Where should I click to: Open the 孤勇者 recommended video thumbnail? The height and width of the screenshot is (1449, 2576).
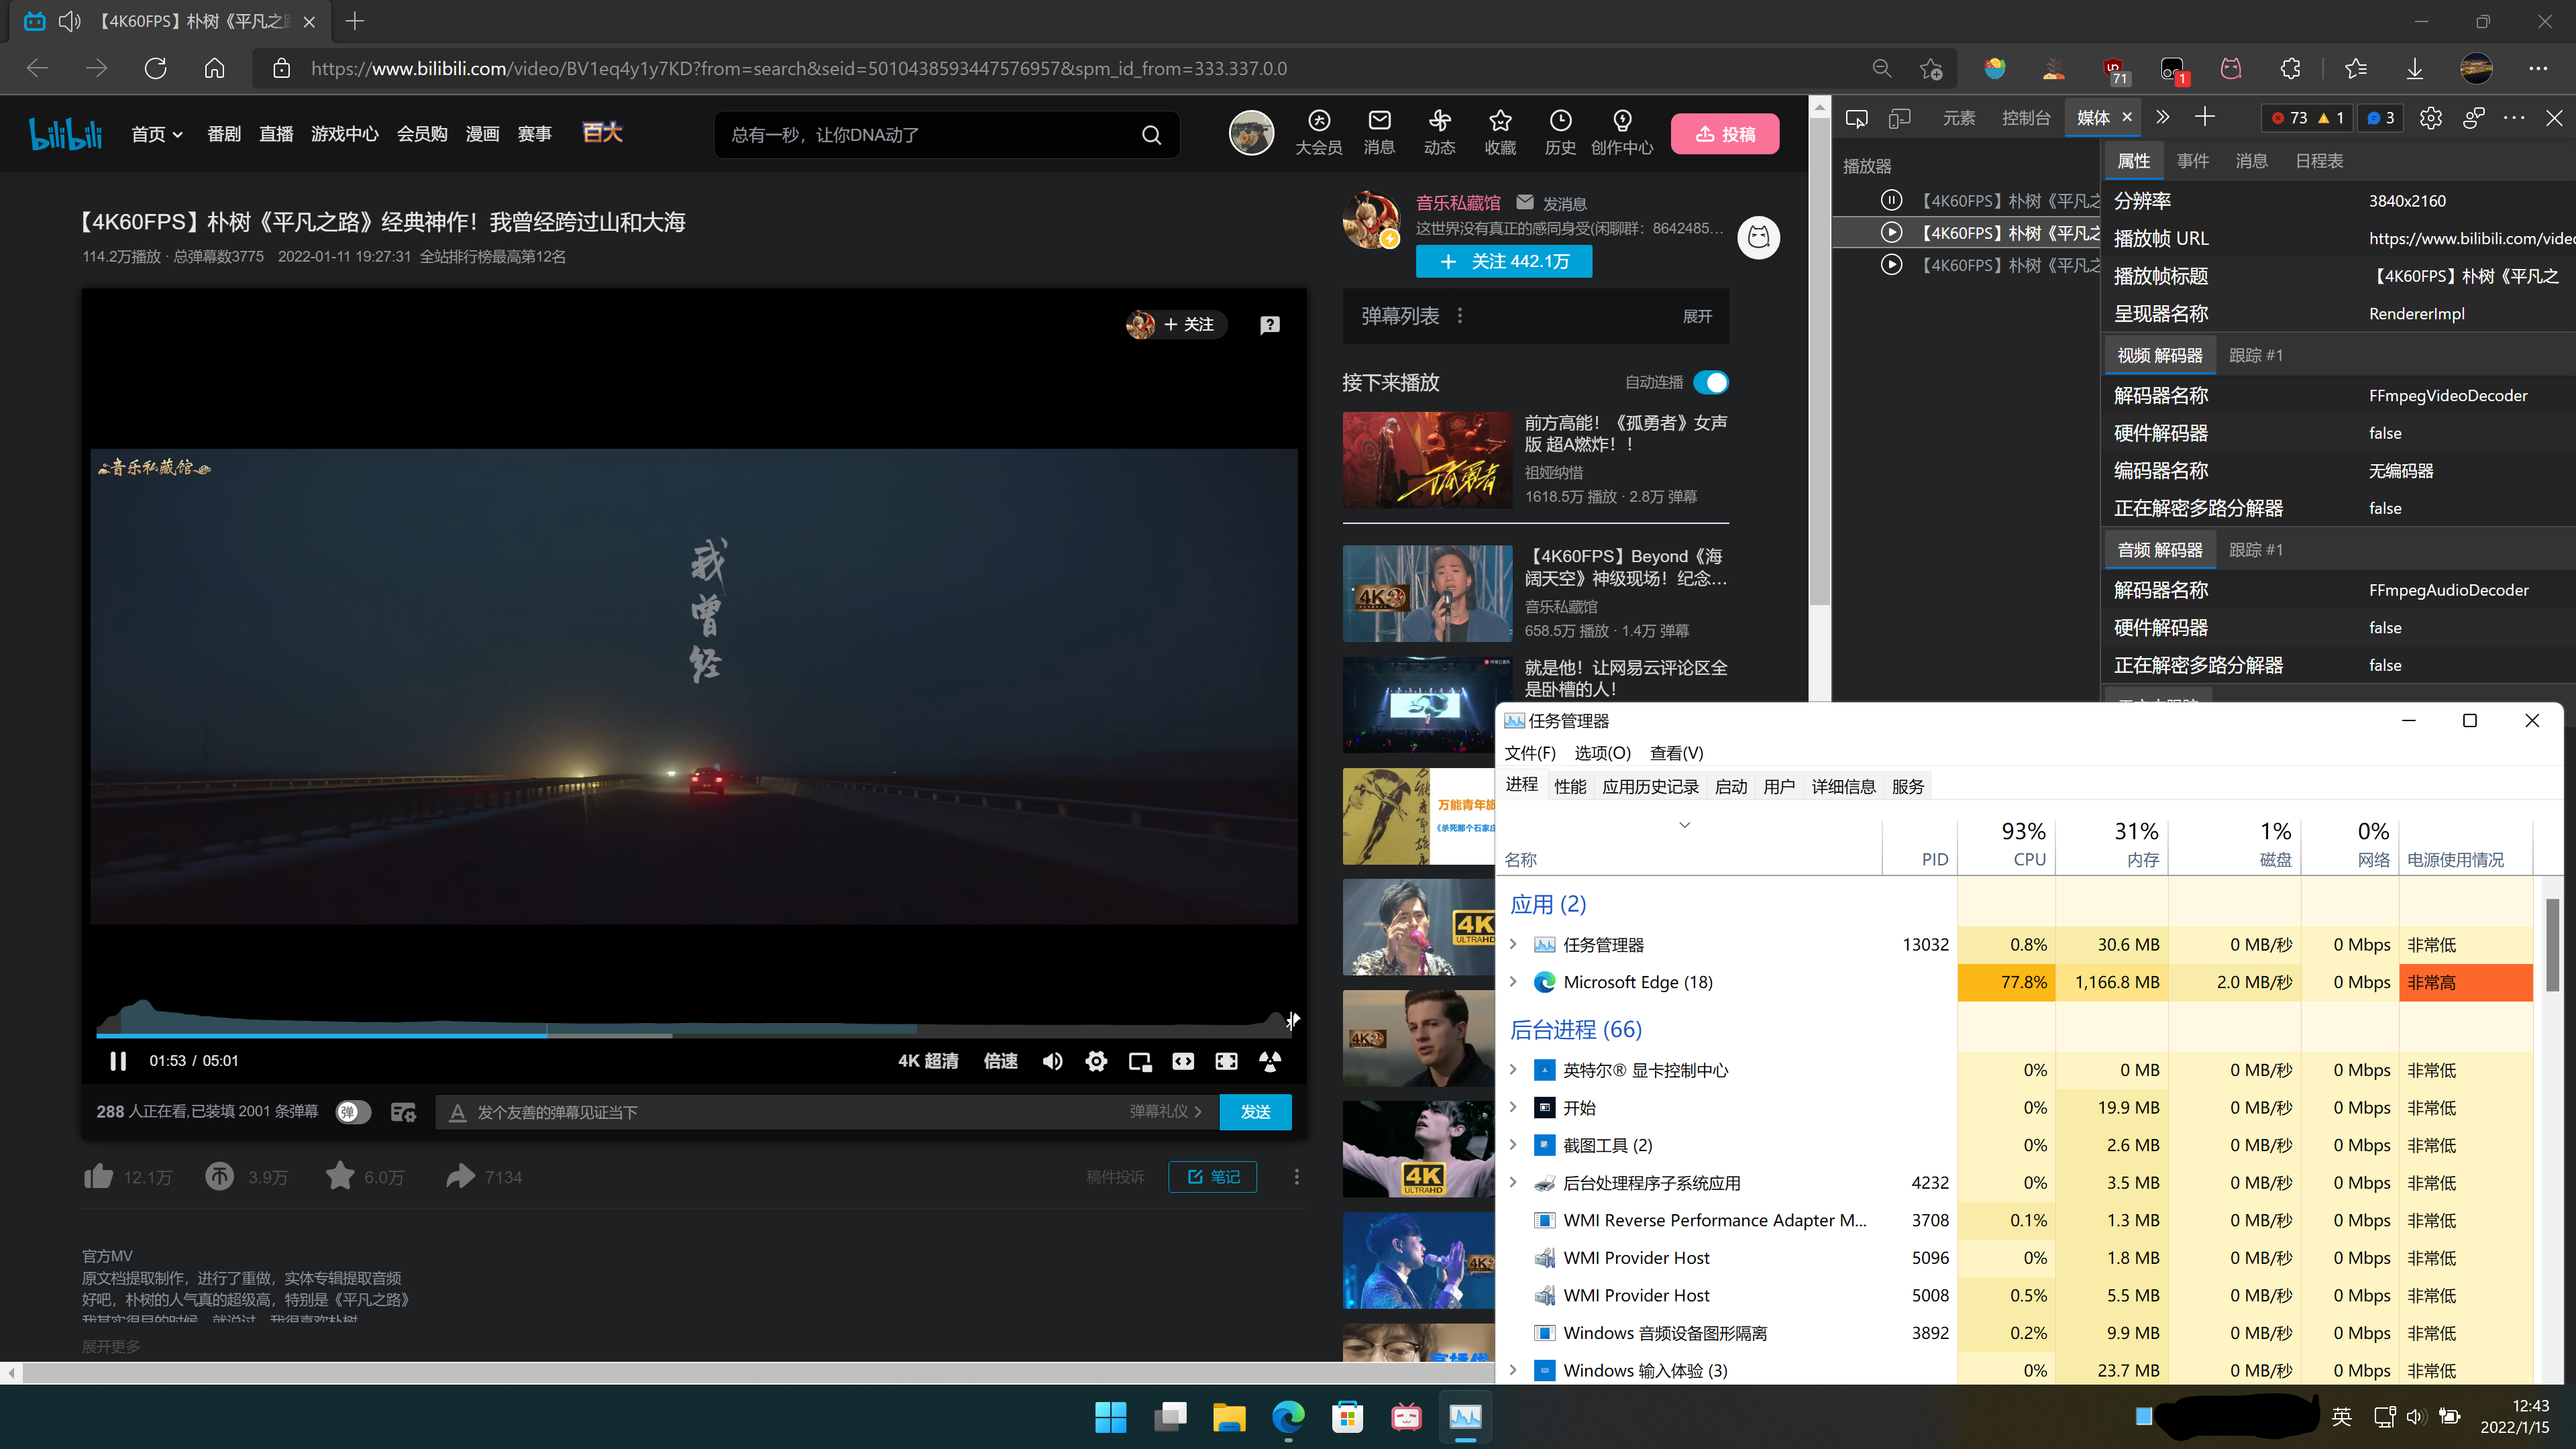pyautogui.click(x=1427, y=460)
